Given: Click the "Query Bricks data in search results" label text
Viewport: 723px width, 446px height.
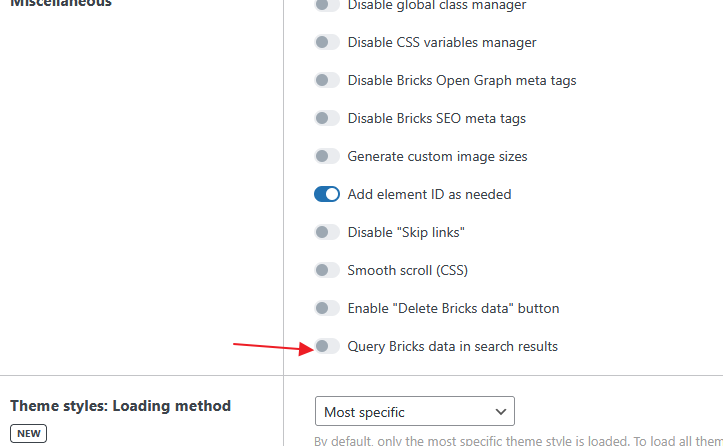Looking at the screenshot, I should pos(452,346).
